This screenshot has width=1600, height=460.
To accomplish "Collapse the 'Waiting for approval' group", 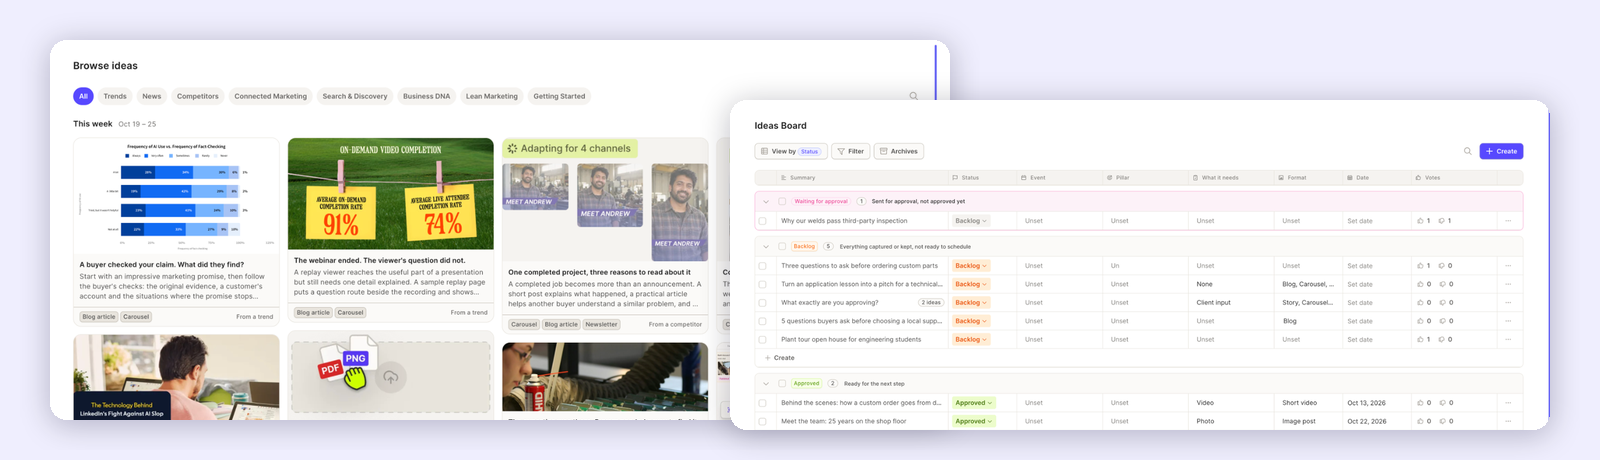I will coord(766,201).
